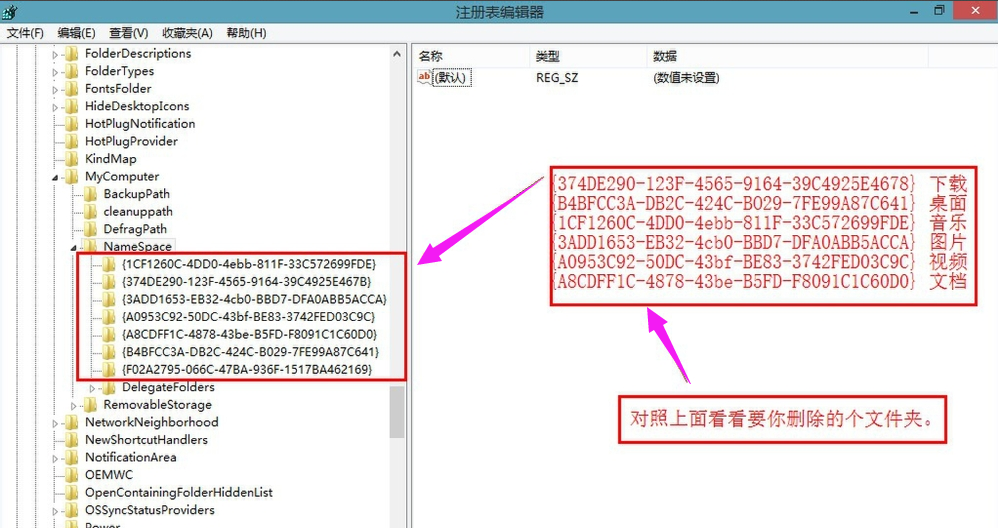The height and width of the screenshot is (528, 998).
Task: Open the 文件(F) menu
Action: pos(25,33)
